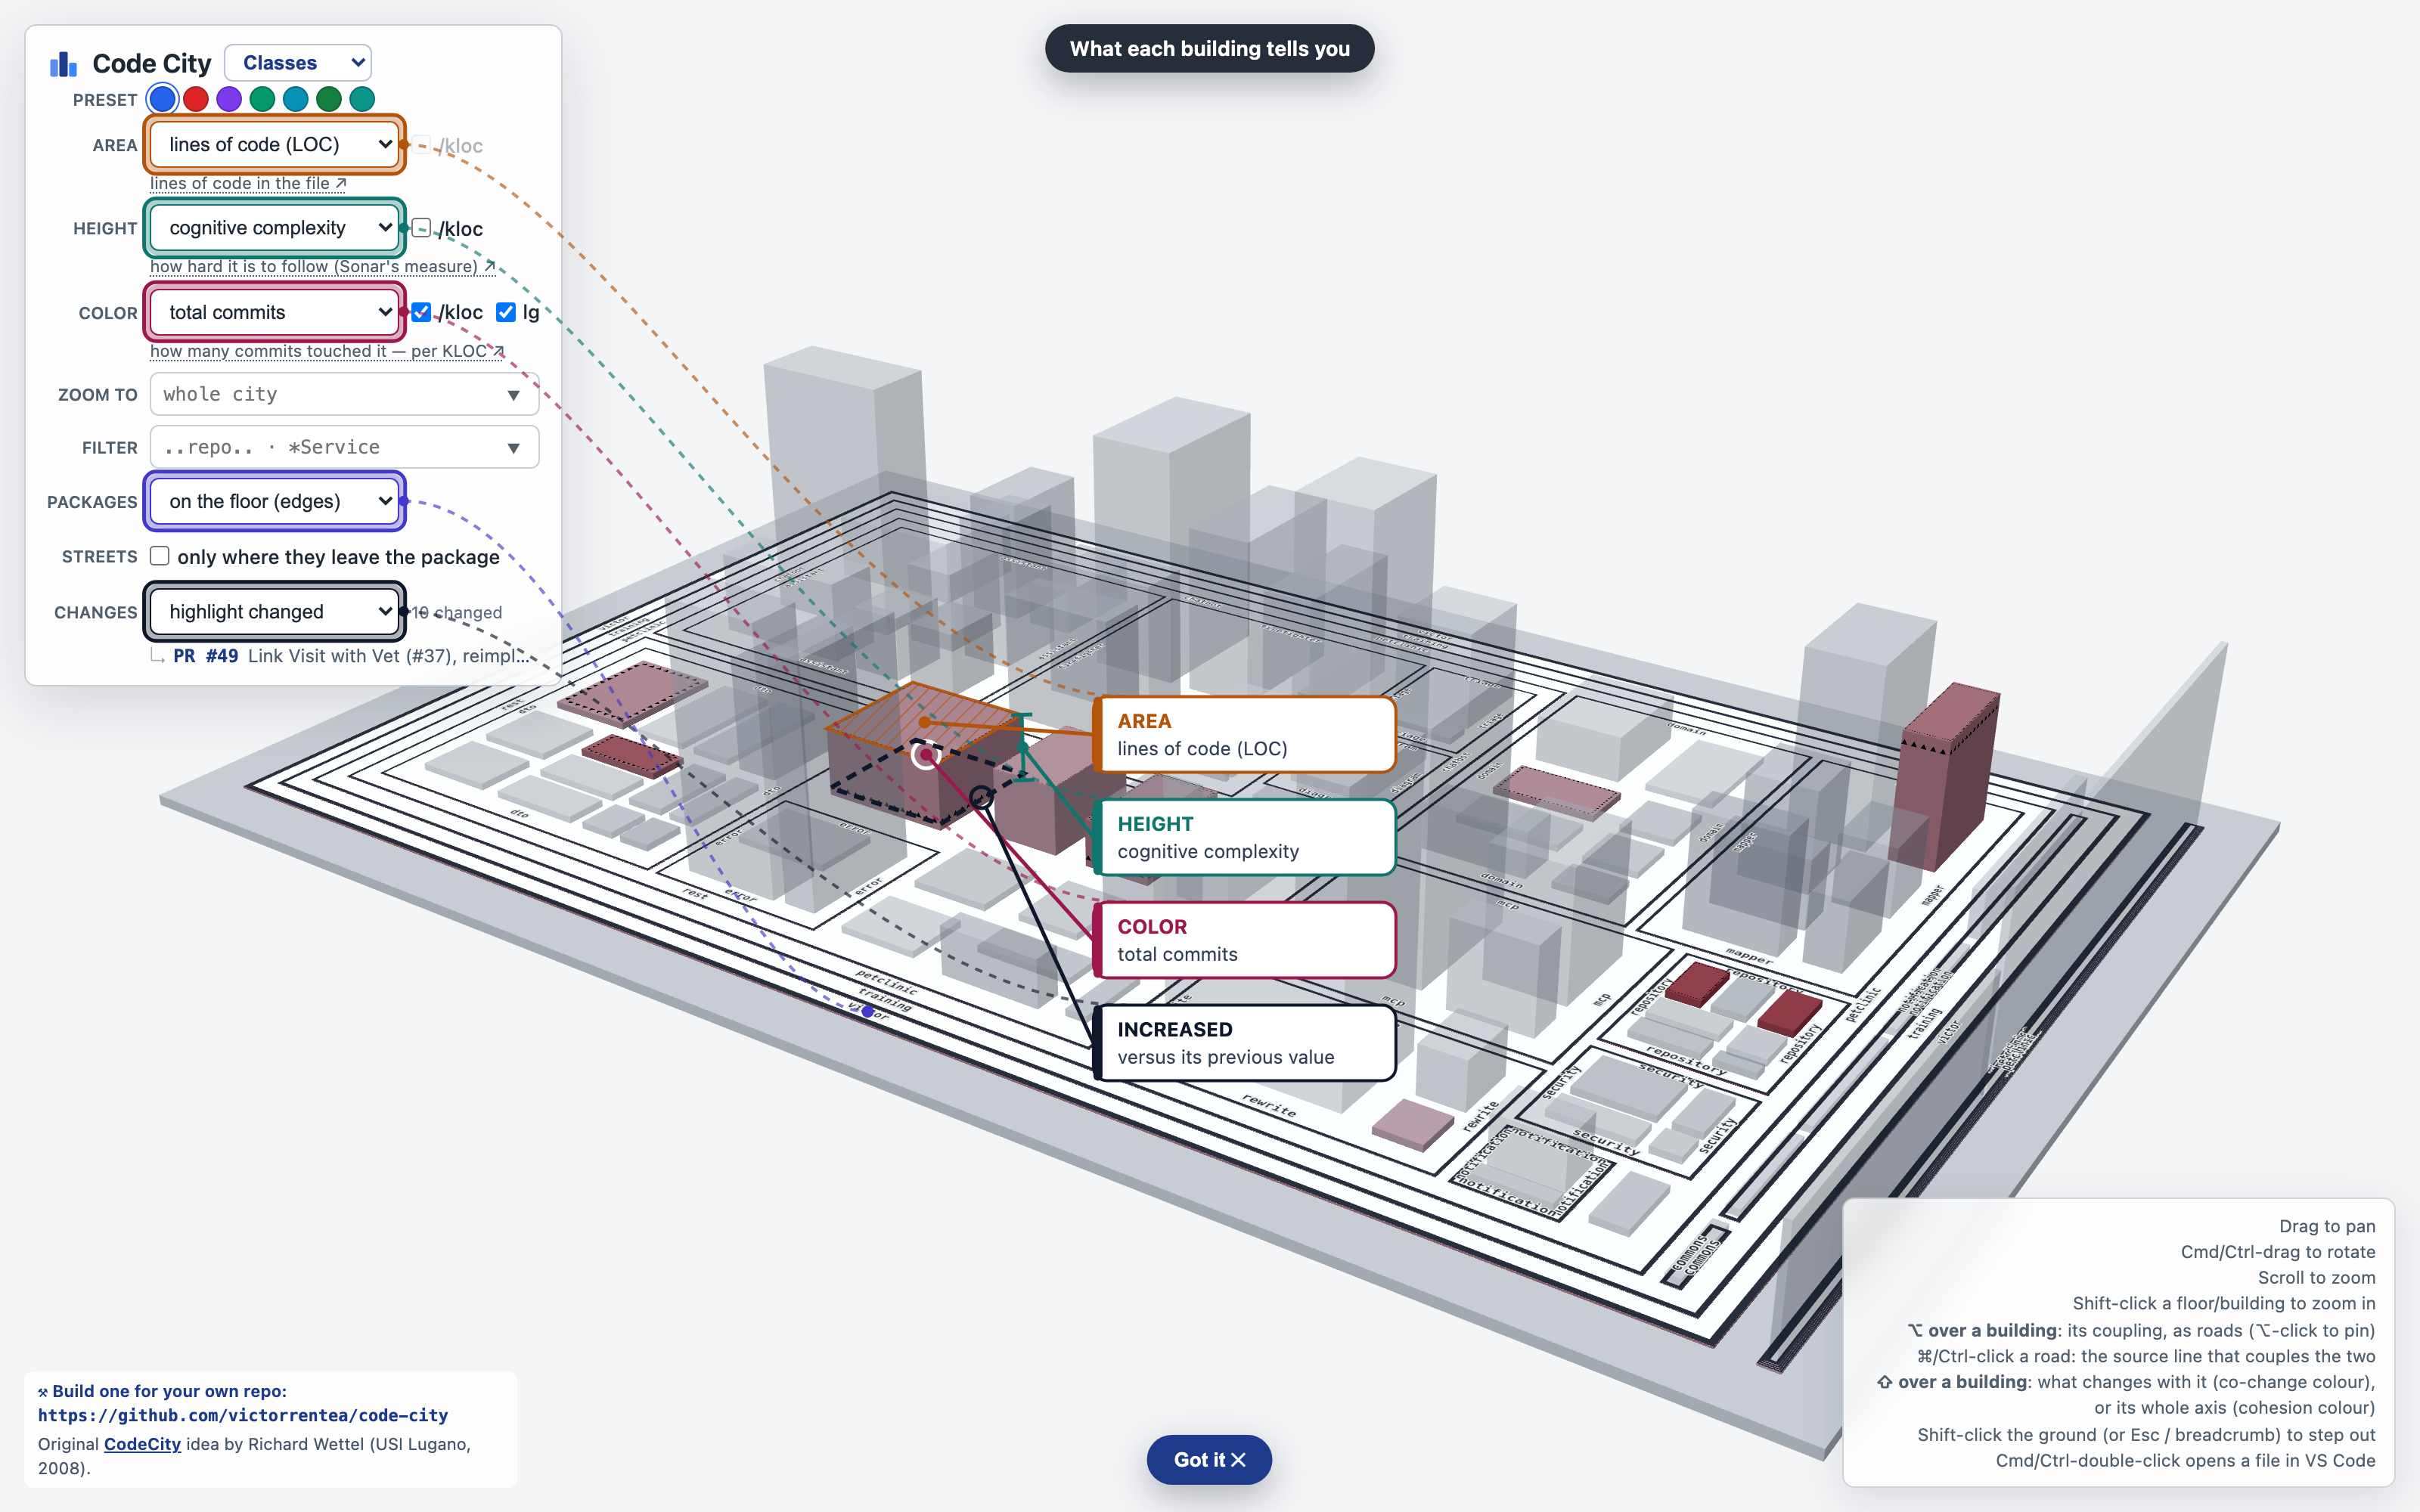Dismiss the tutorial with Got it button
2420x1512 pixels.
pos(1209,1459)
